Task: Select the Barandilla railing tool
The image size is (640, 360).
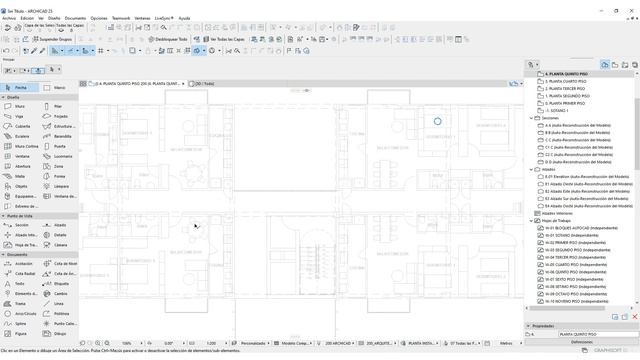Action: 59,136
